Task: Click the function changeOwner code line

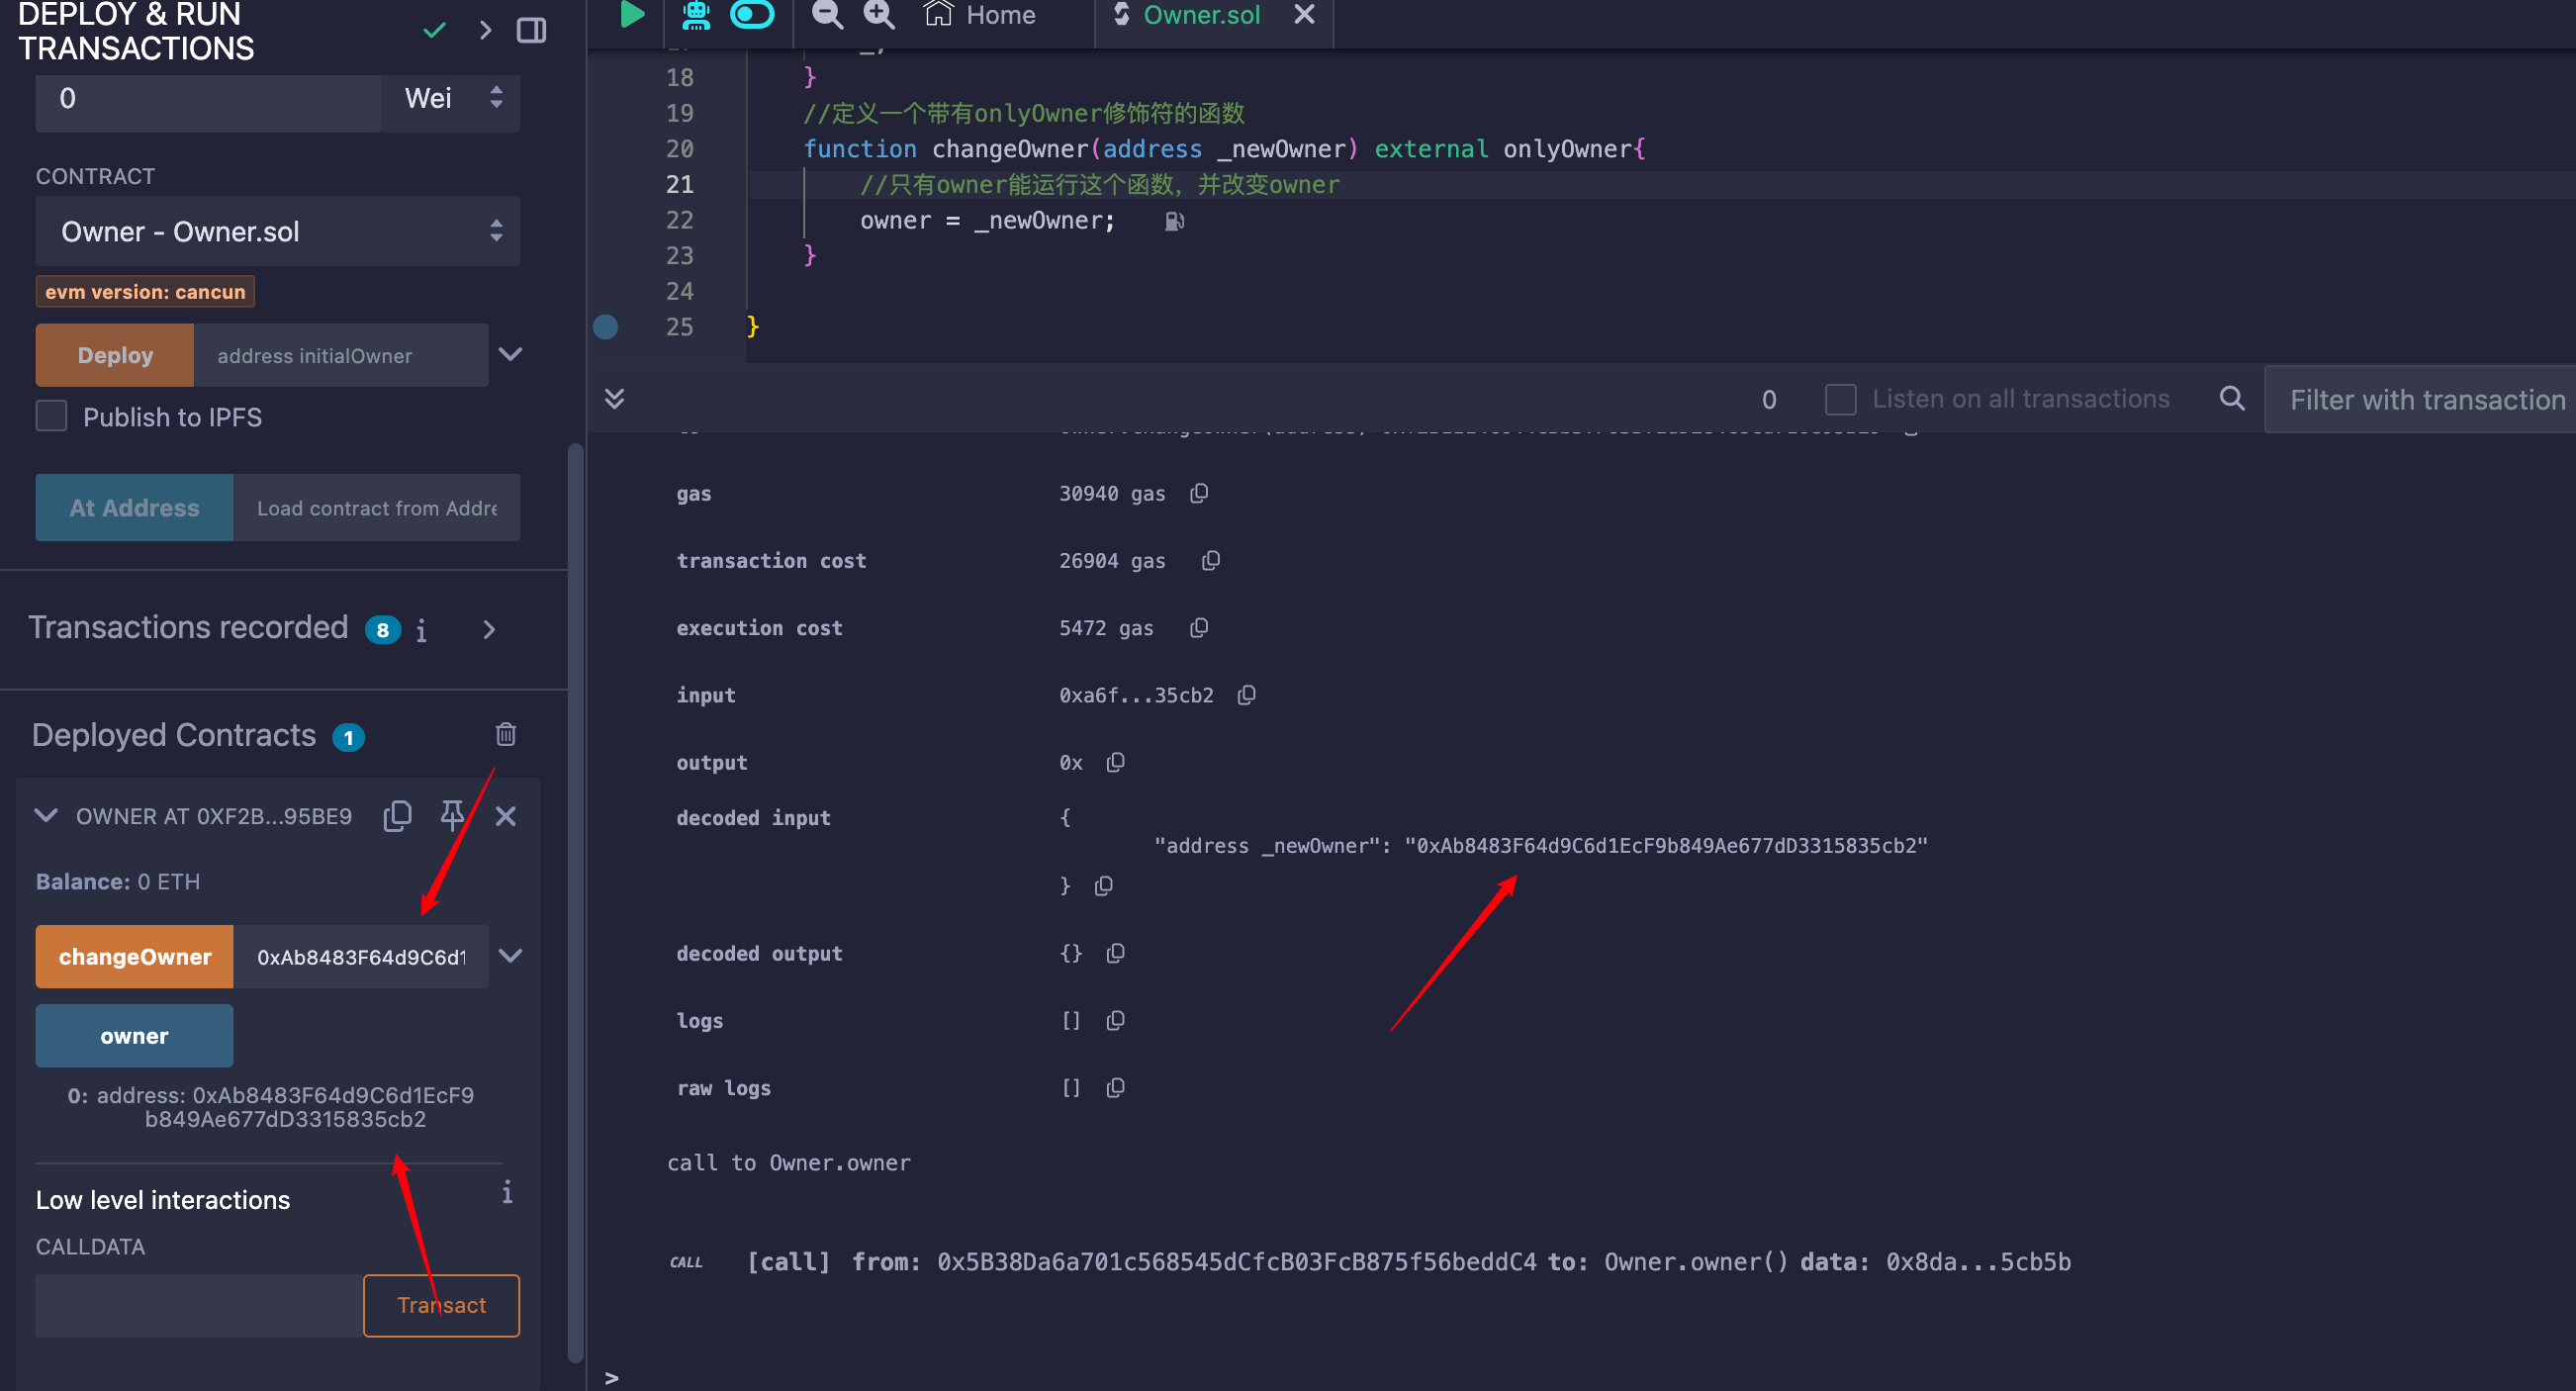Action: pyautogui.click(x=1225, y=149)
